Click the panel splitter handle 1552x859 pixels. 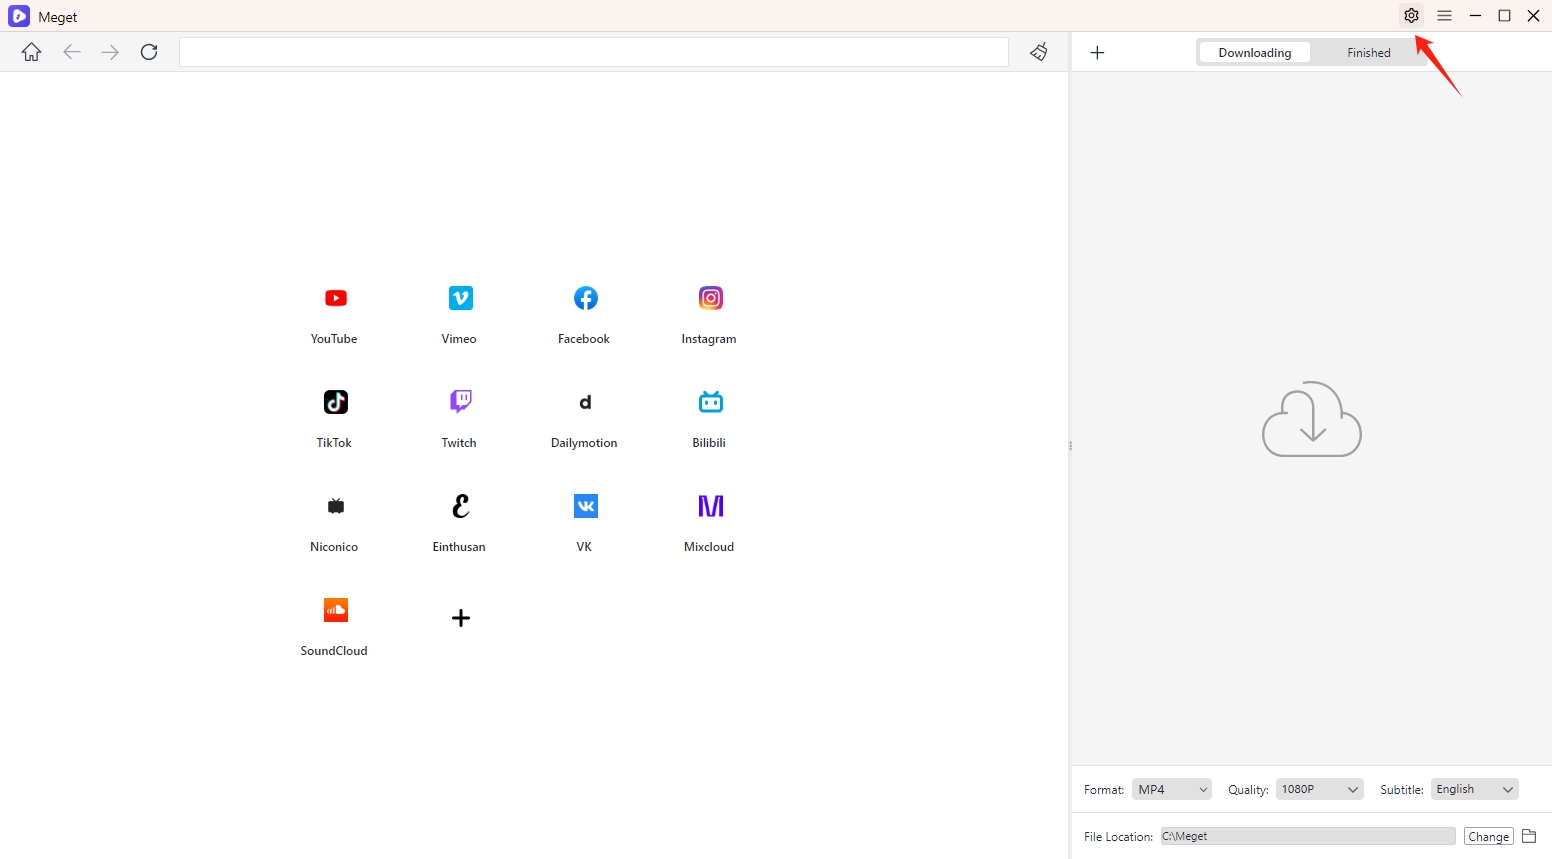pyautogui.click(x=1070, y=446)
